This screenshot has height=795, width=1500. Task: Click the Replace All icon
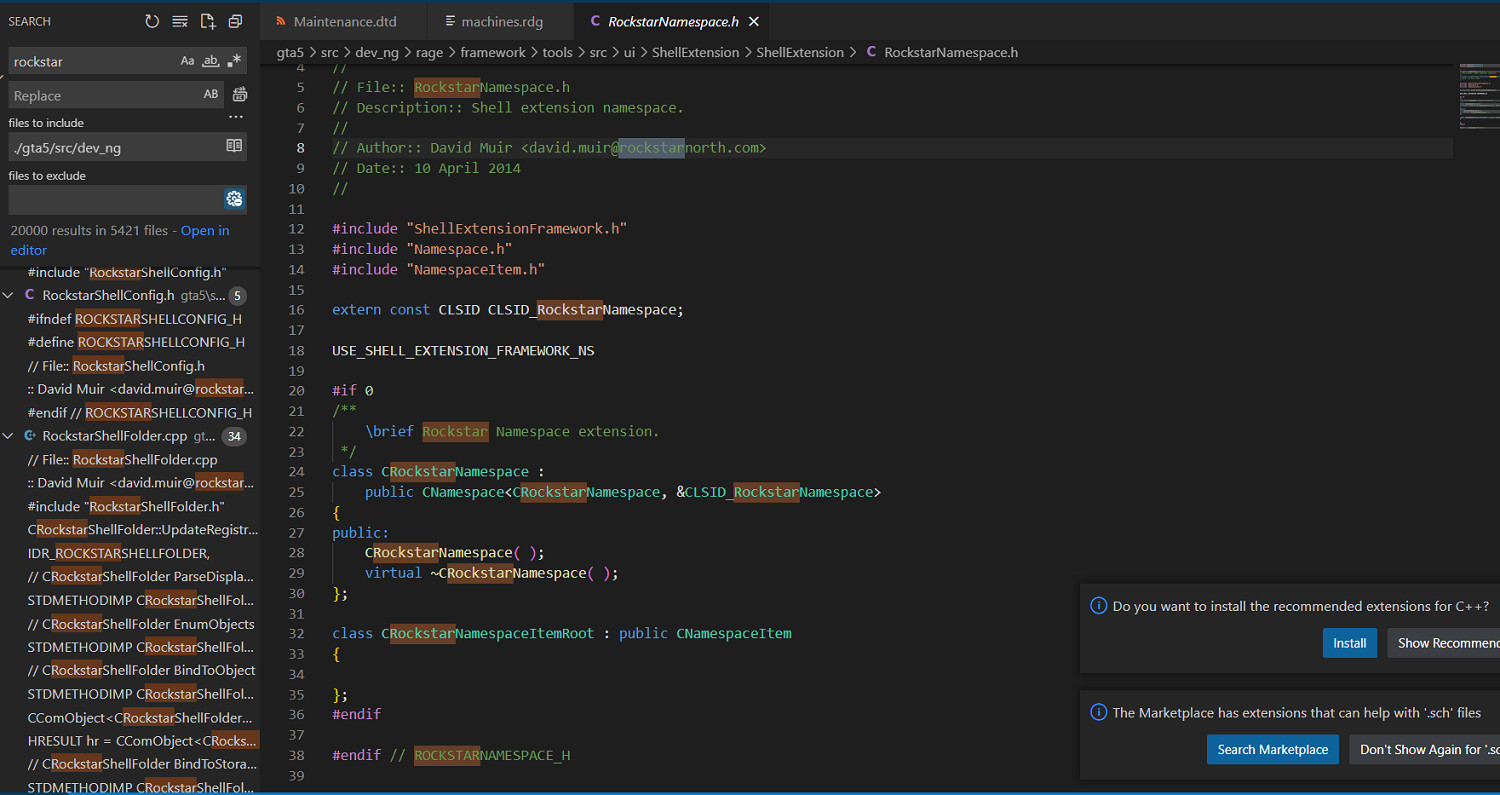click(240, 95)
